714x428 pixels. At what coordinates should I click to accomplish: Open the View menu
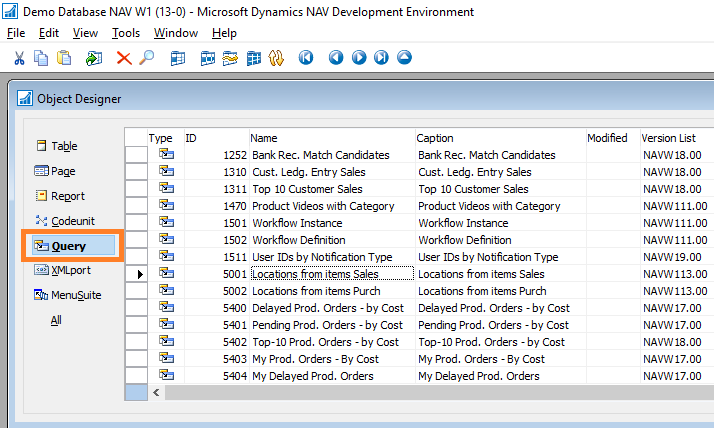click(x=85, y=33)
